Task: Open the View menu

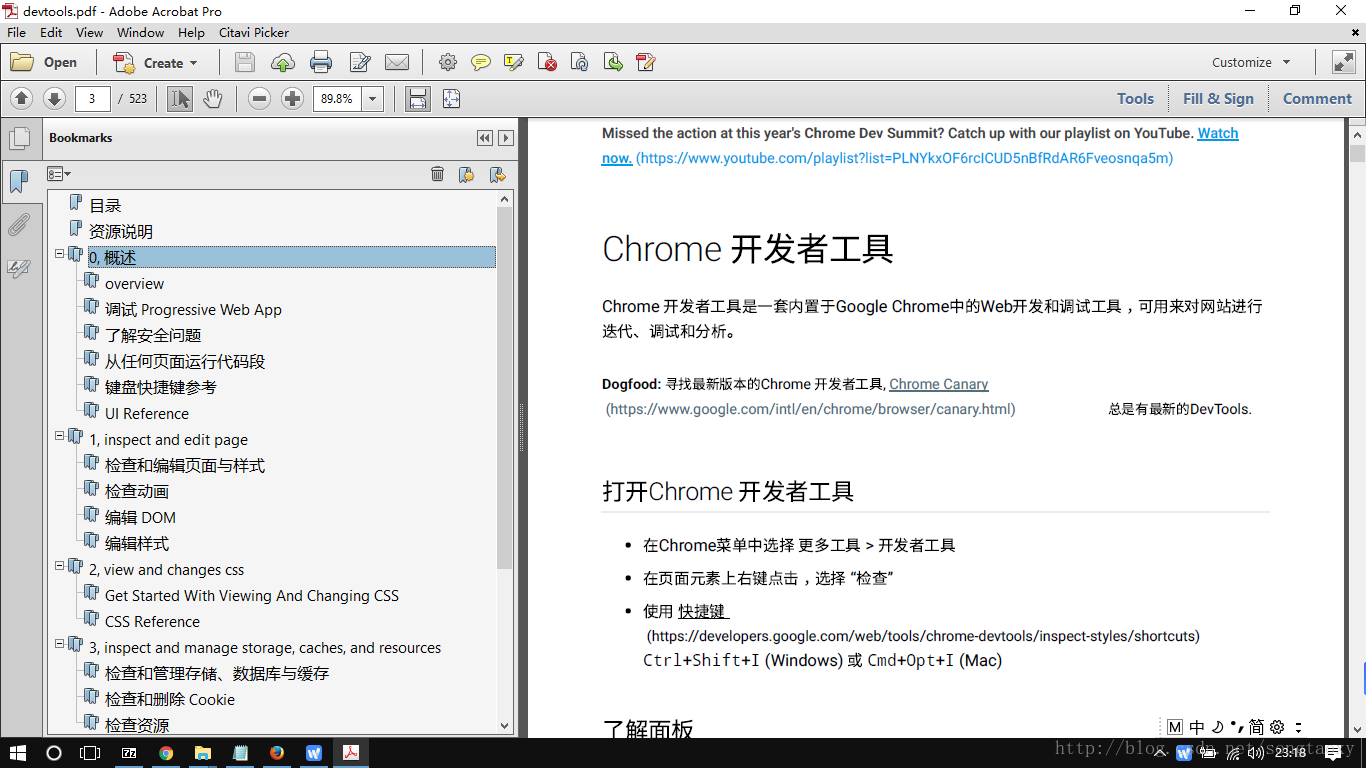Action: click(89, 32)
